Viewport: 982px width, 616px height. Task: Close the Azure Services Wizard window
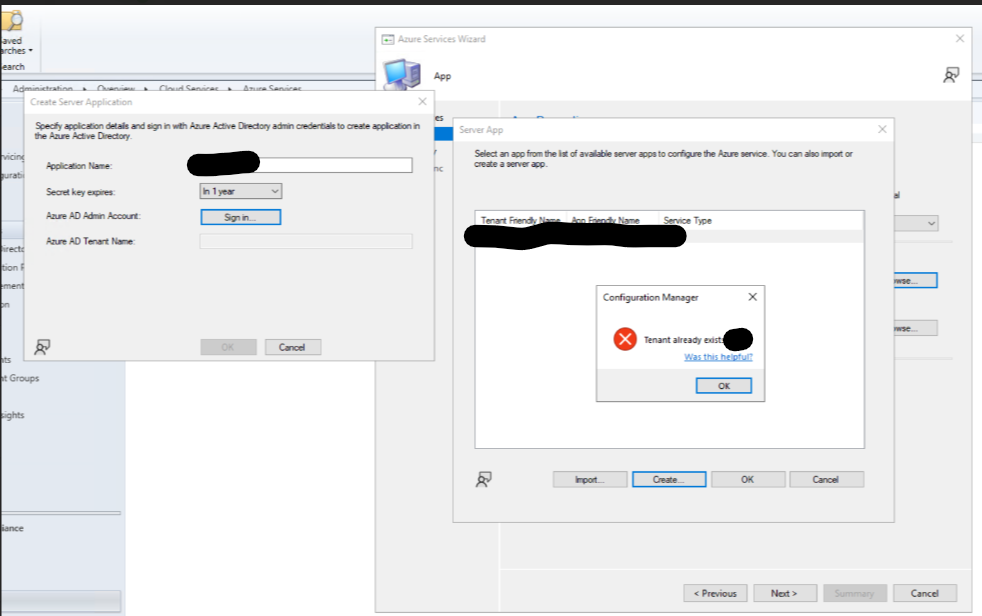[x=959, y=39]
